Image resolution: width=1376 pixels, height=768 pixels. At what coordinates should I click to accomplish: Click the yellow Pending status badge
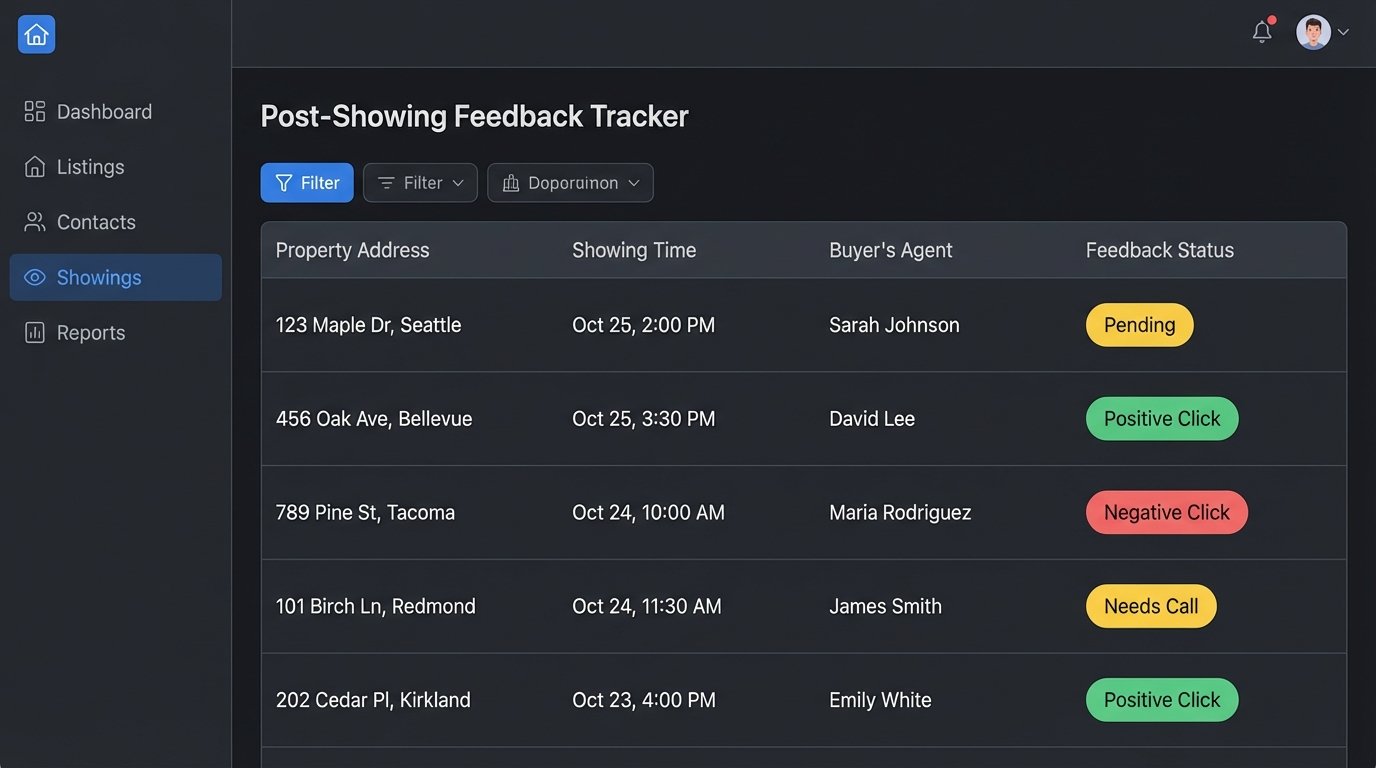click(x=1139, y=325)
